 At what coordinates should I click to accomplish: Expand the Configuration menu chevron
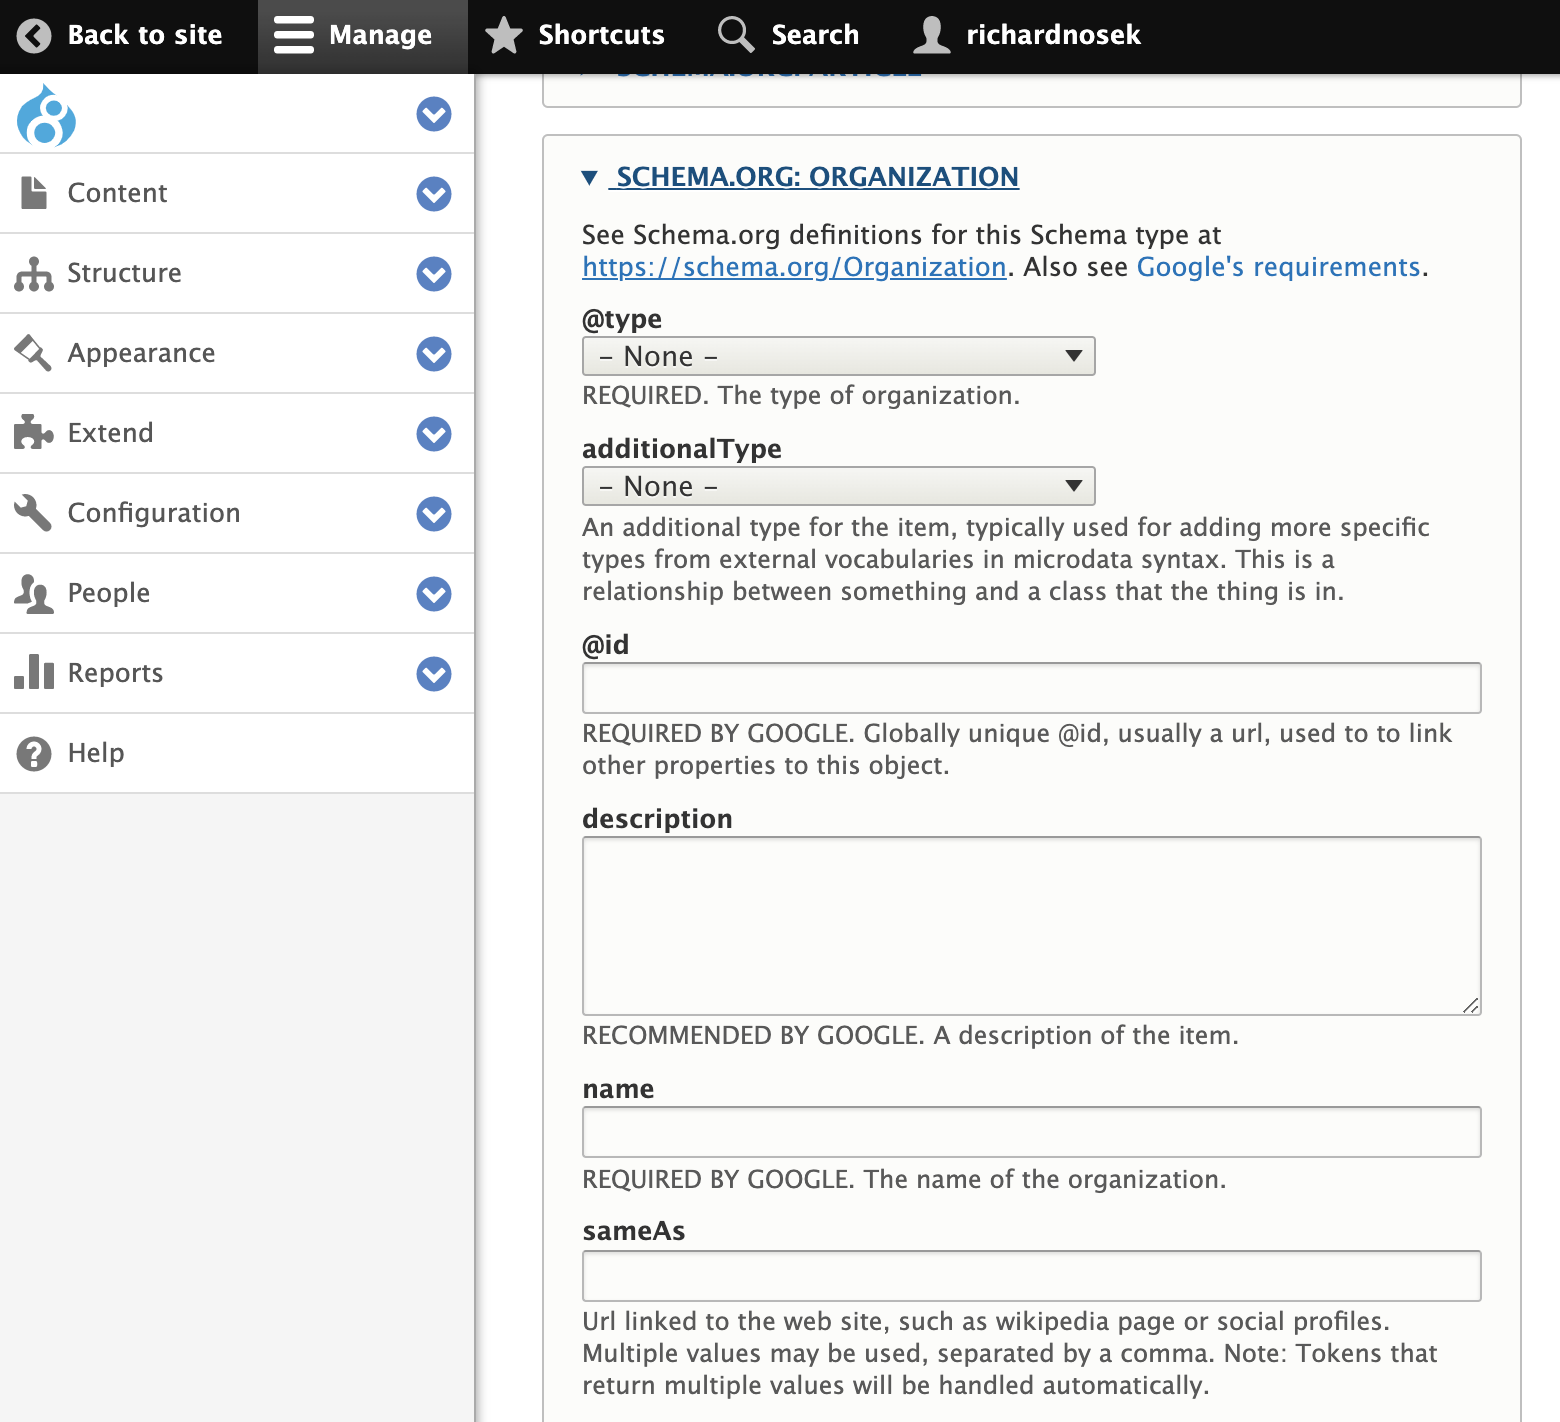click(x=434, y=514)
